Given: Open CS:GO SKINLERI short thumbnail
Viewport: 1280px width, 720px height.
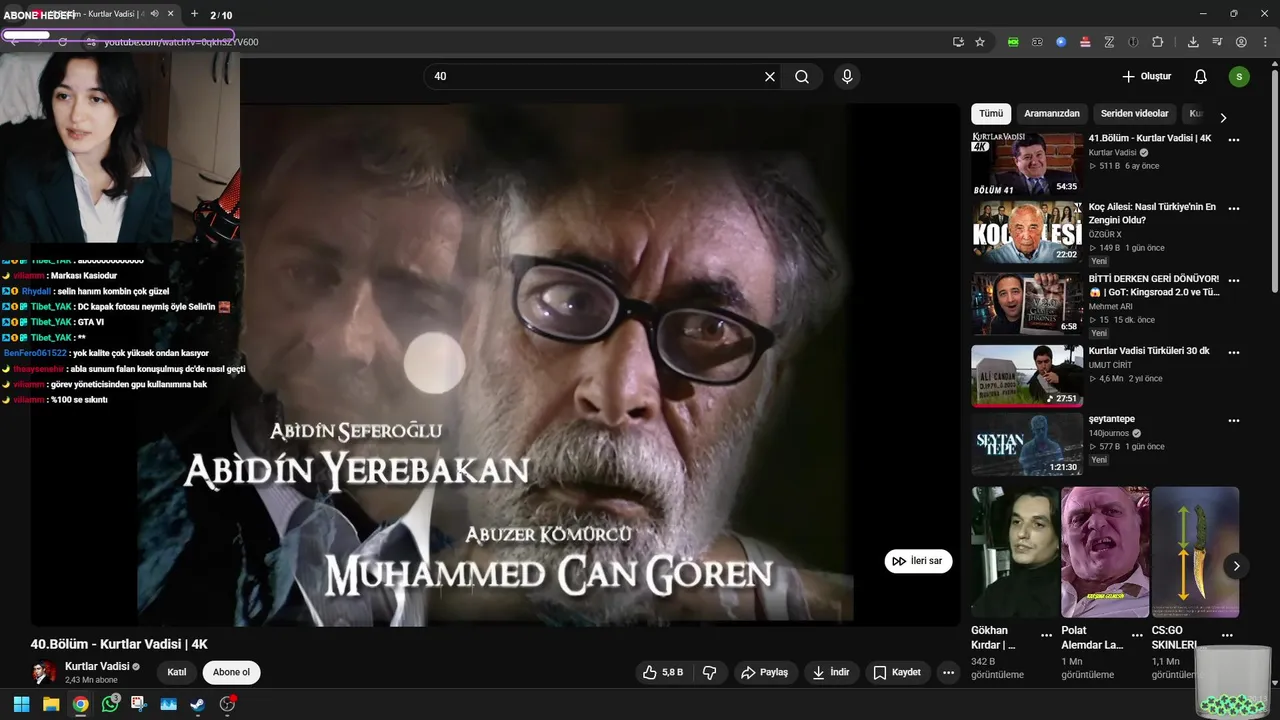Looking at the screenshot, I should pos(1195,552).
